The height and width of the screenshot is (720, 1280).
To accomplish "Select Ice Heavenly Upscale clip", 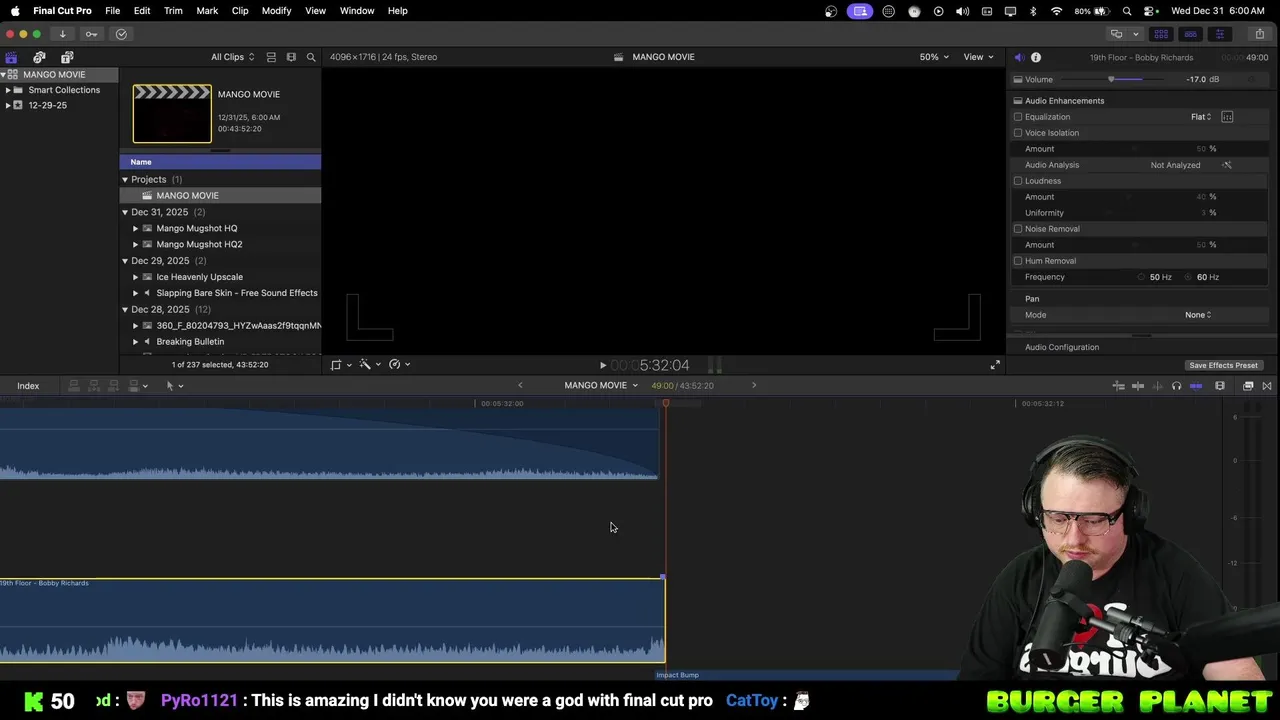I will pos(199,277).
